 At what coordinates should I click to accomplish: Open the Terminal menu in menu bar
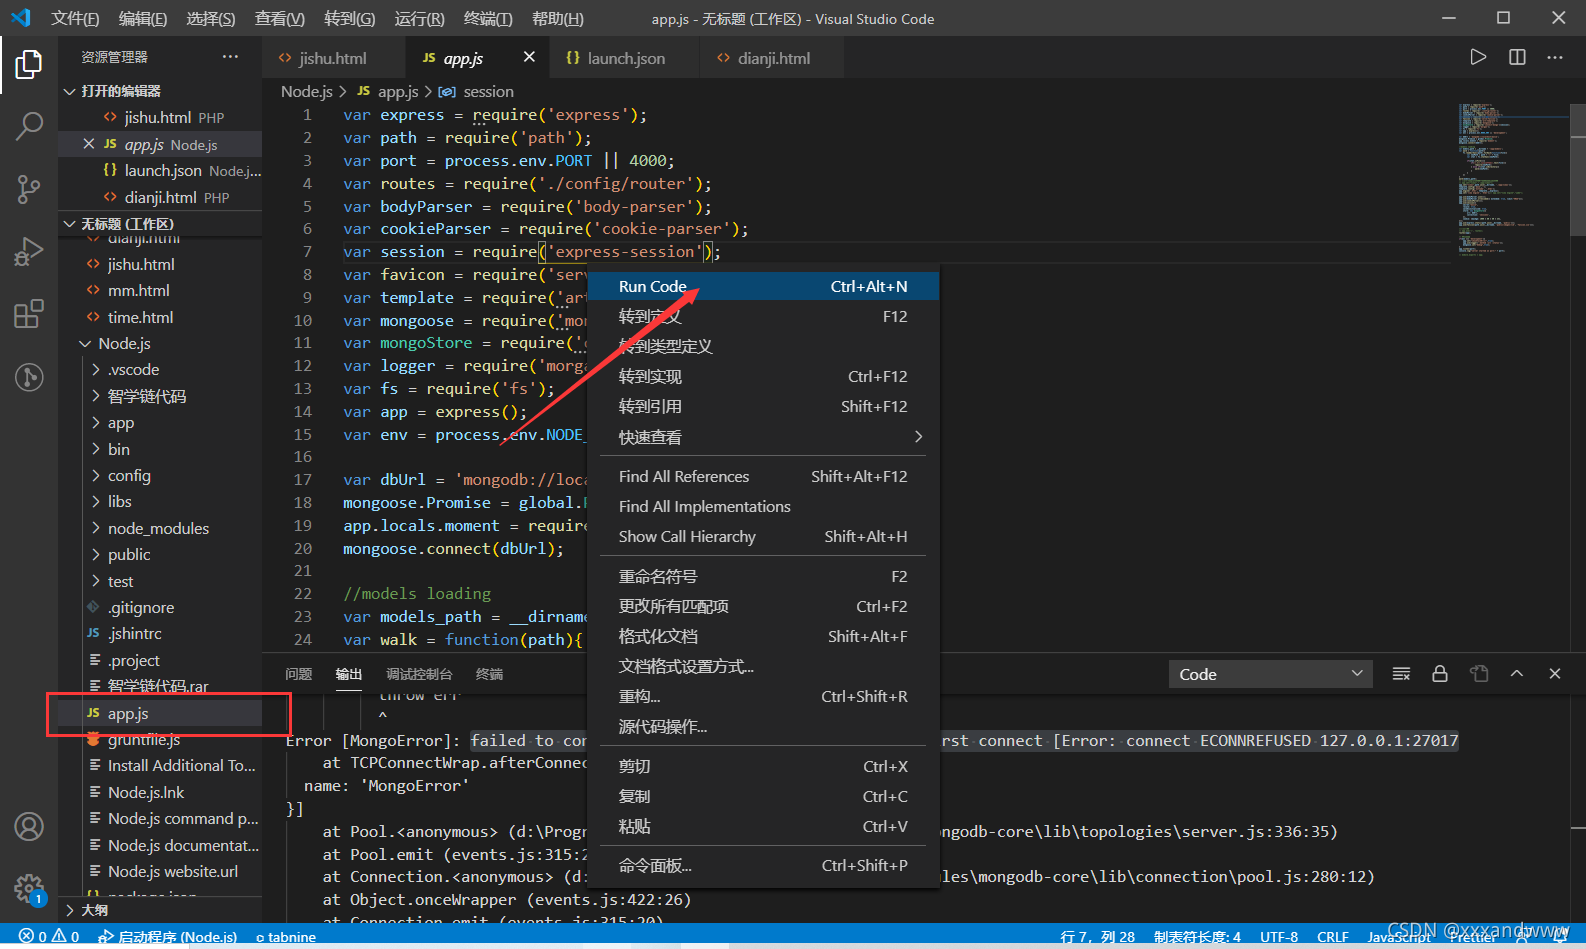pos(488,18)
